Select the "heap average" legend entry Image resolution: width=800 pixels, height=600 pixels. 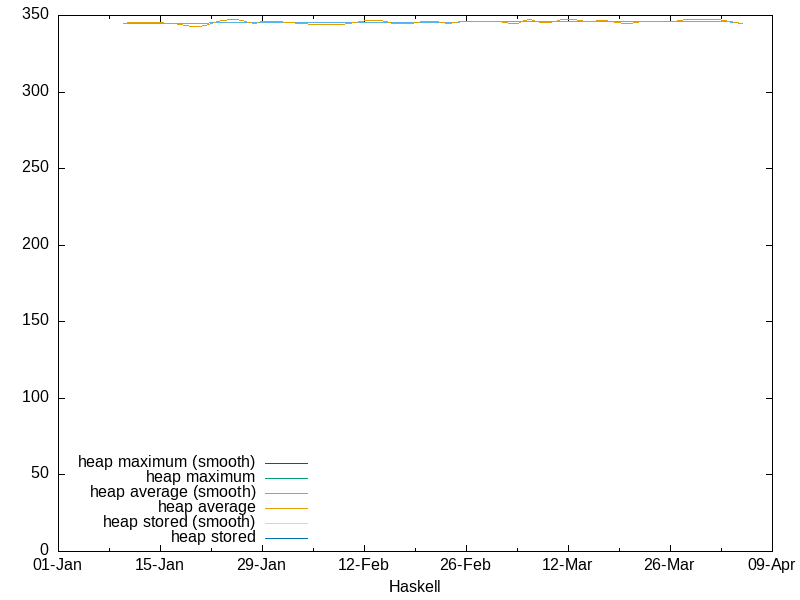coord(206,507)
